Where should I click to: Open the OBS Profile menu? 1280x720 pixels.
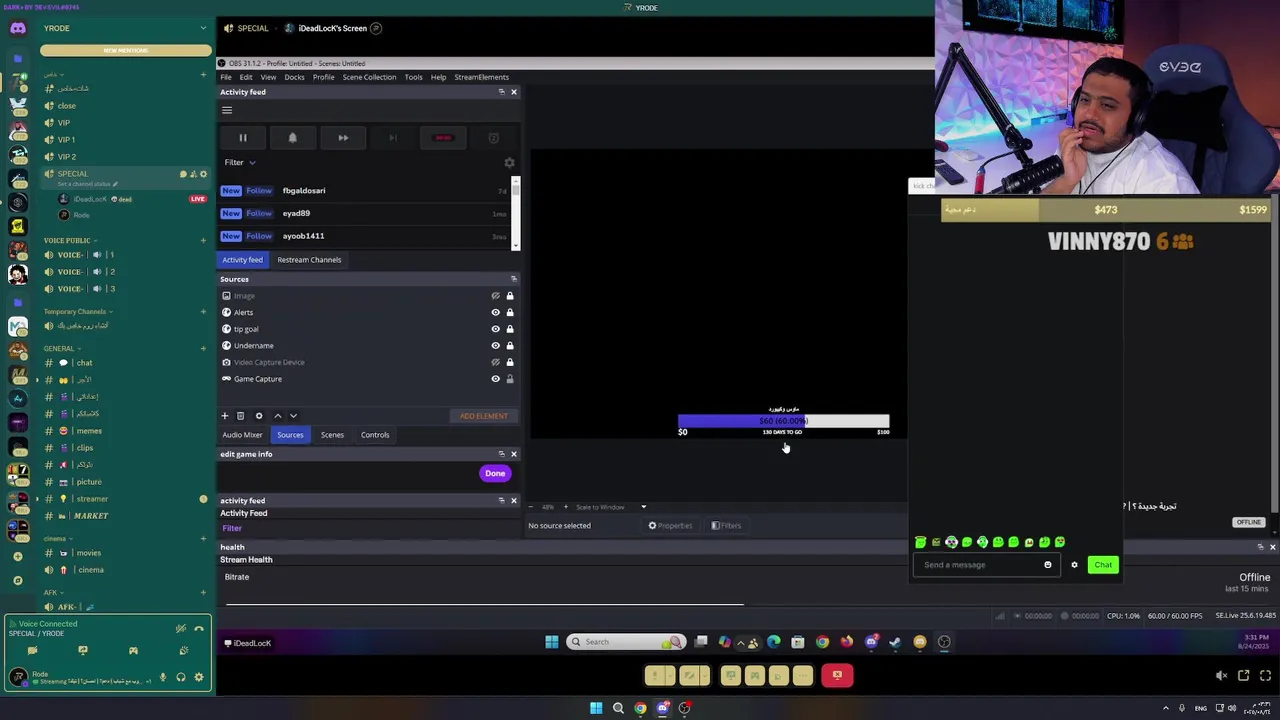pos(323,77)
